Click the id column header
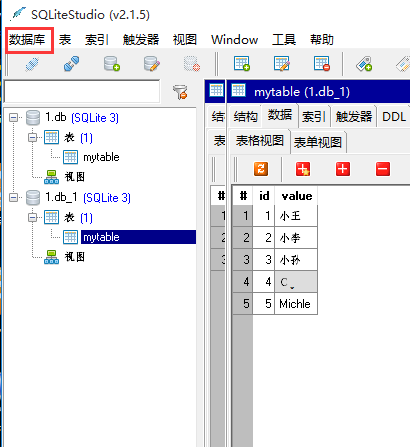Viewport: 410px width, 447px height. coord(264,196)
